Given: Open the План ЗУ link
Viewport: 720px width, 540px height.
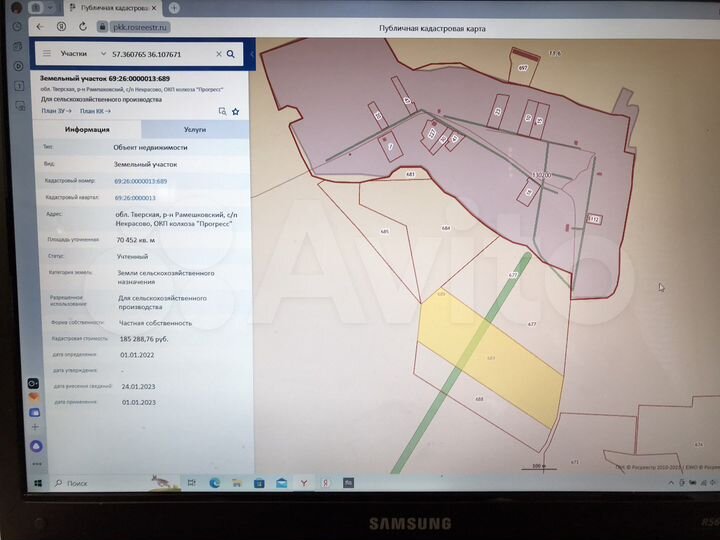Looking at the screenshot, I should point(56,111).
